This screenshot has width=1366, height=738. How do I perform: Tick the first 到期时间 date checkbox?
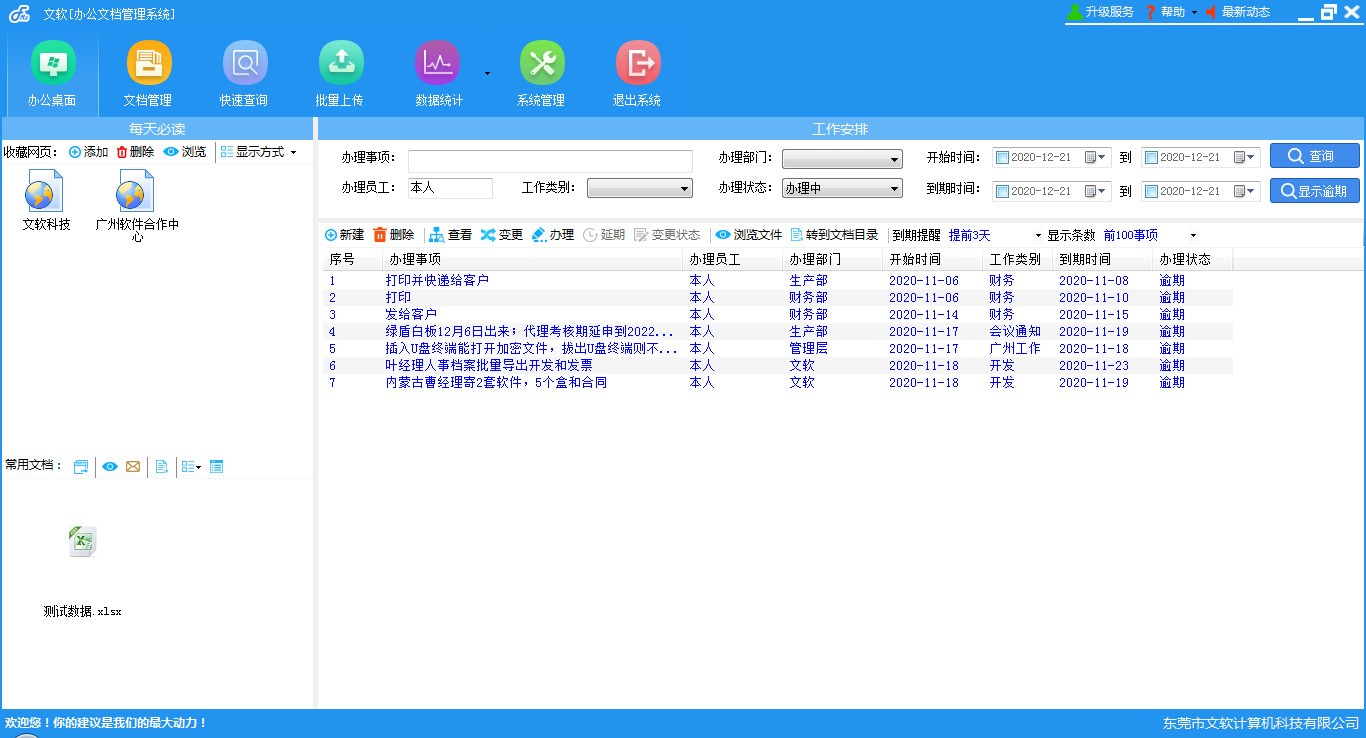1002,191
